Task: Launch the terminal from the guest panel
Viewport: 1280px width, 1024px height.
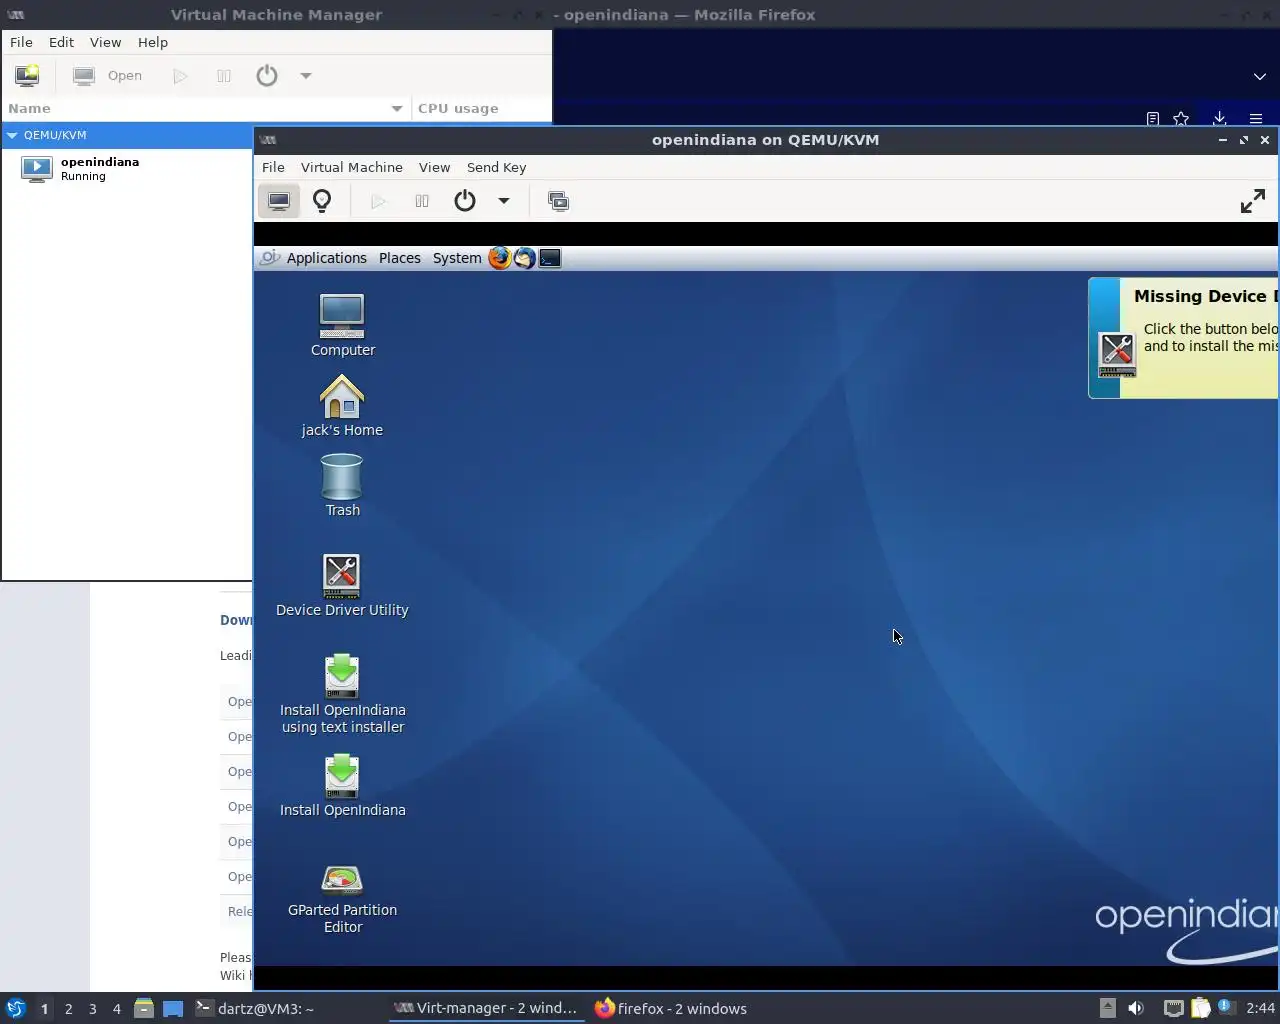Action: pyautogui.click(x=550, y=258)
